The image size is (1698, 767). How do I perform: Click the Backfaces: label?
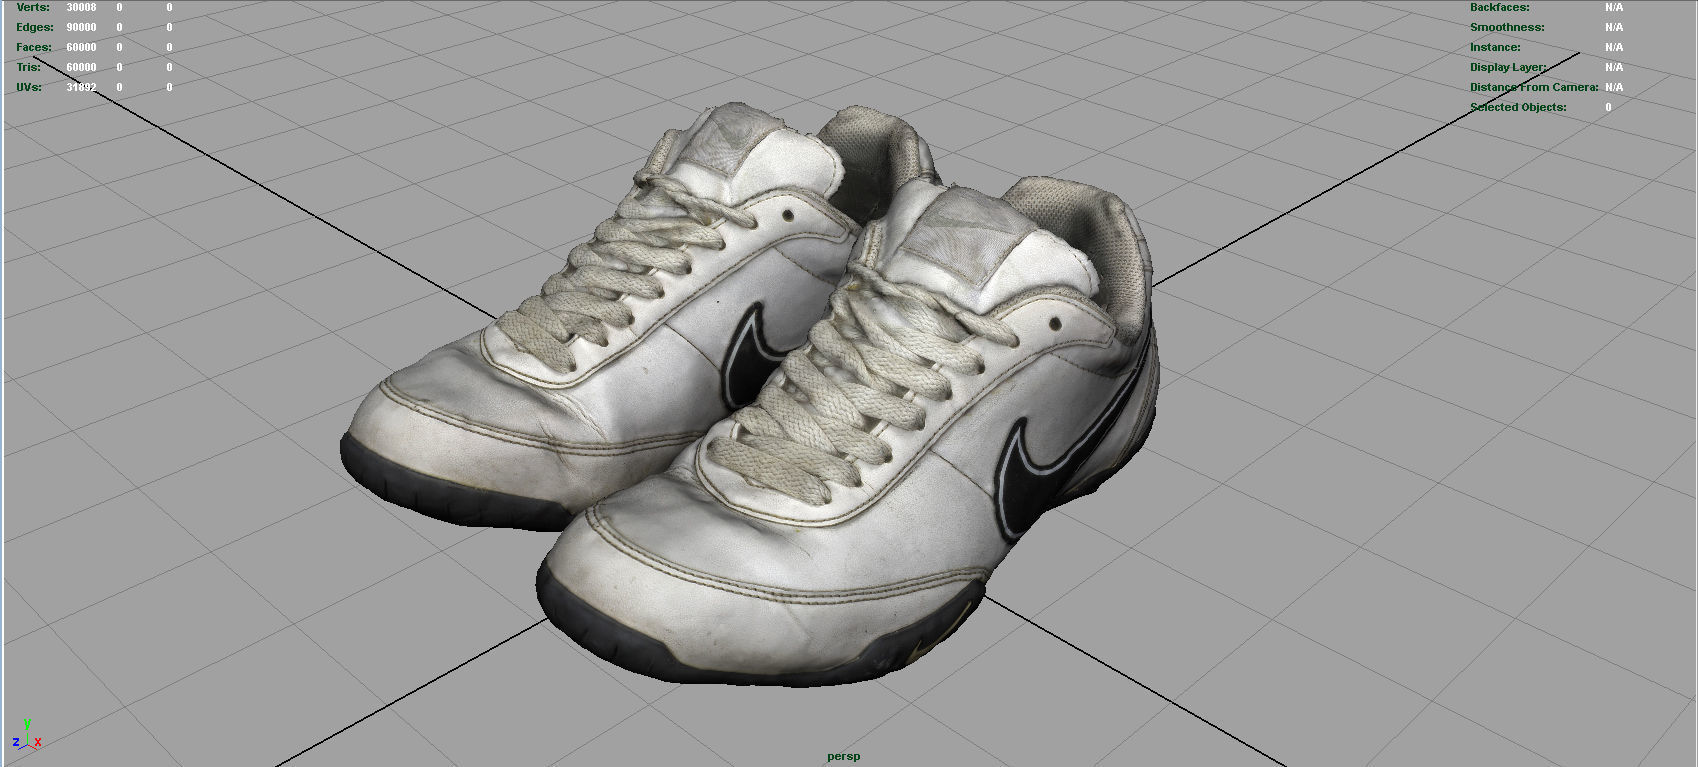coord(1499,7)
